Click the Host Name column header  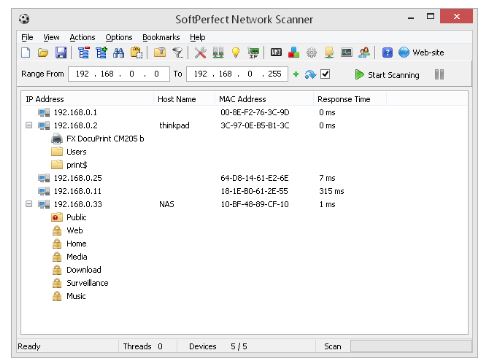184,99
